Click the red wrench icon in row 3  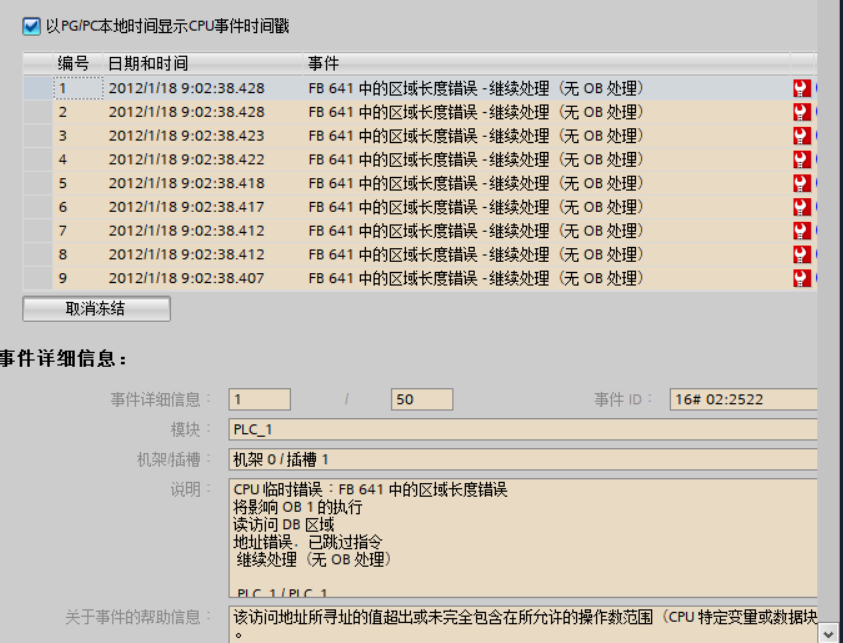[x=801, y=136]
